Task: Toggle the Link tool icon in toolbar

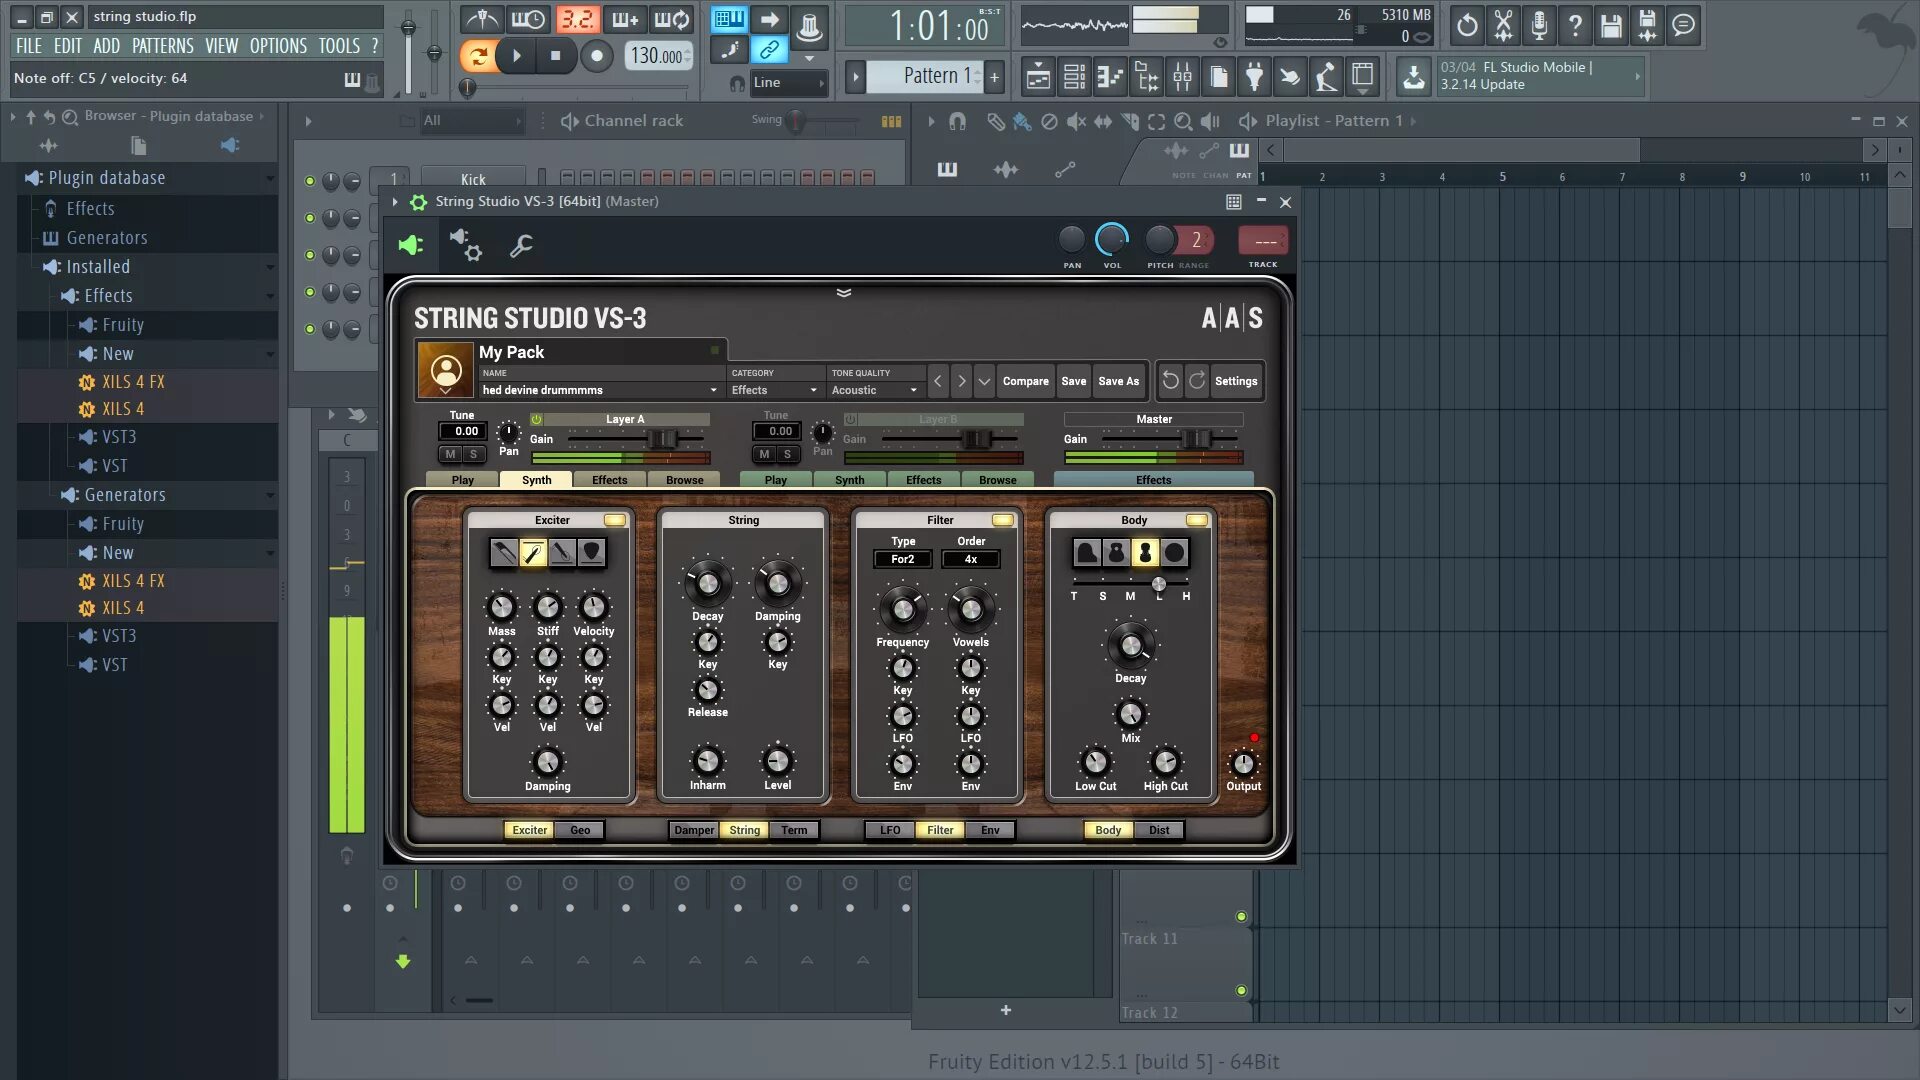Action: click(769, 50)
